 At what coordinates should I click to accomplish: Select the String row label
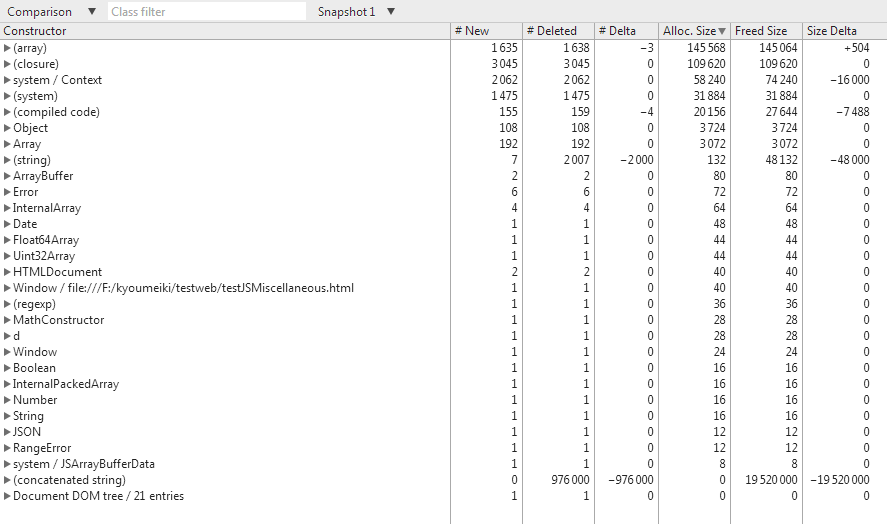click(28, 416)
